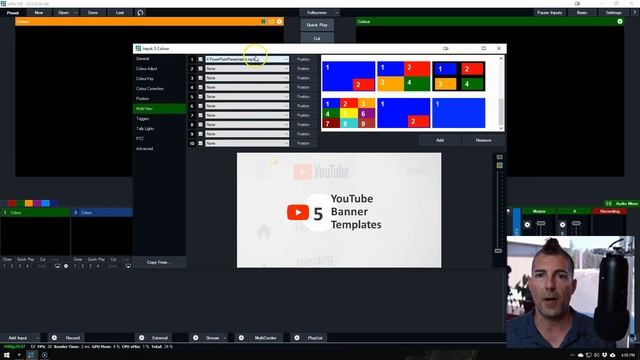
Task: Open the Windows Start menu
Action: [x=7, y=355]
